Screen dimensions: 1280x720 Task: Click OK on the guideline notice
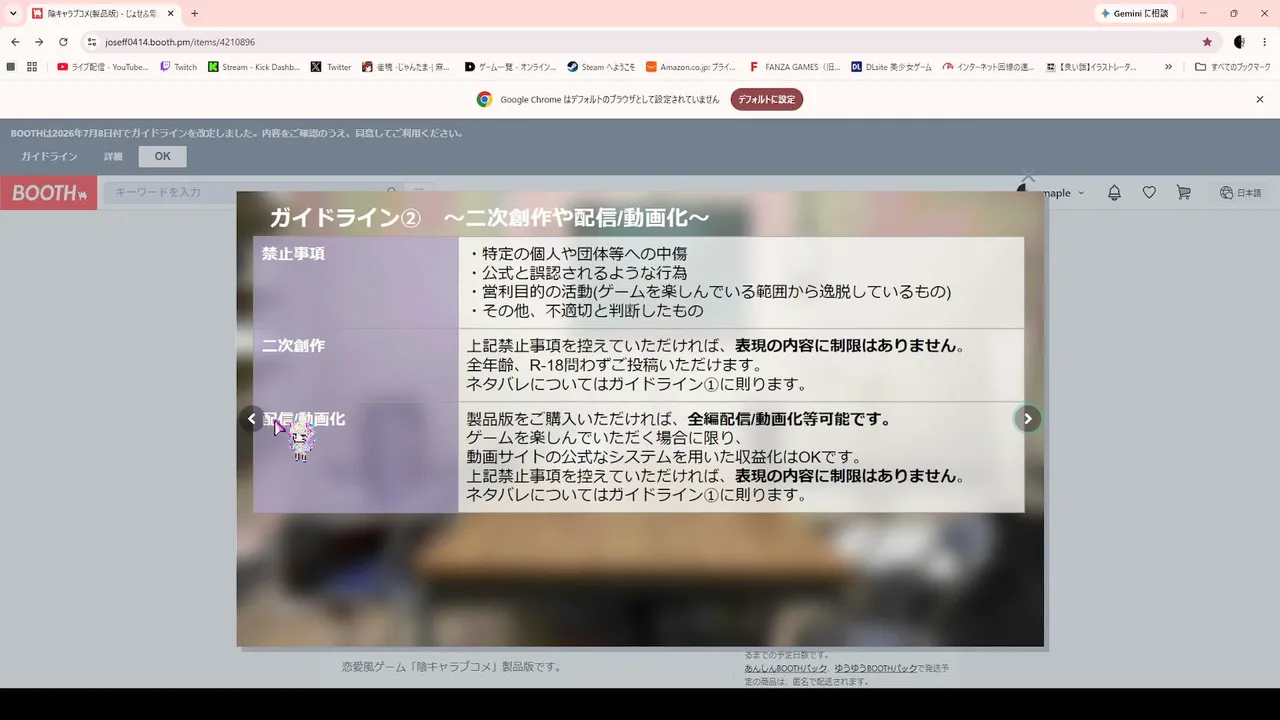[162, 157]
